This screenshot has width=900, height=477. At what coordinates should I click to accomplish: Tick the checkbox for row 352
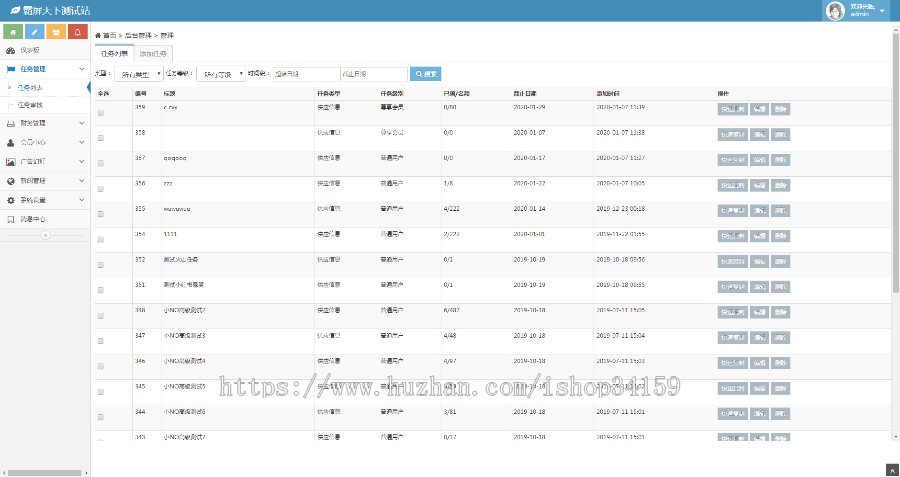[x=100, y=265]
